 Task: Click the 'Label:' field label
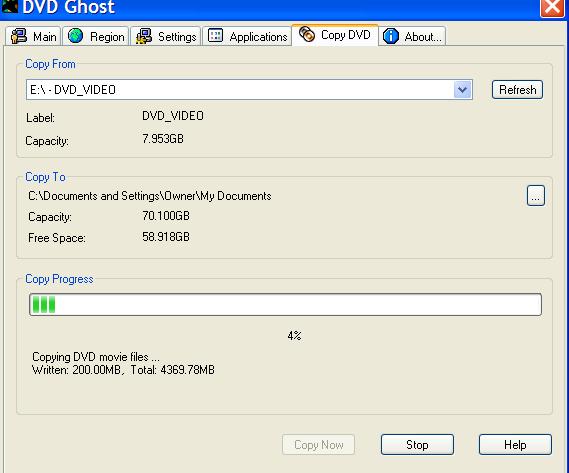click(x=40, y=118)
